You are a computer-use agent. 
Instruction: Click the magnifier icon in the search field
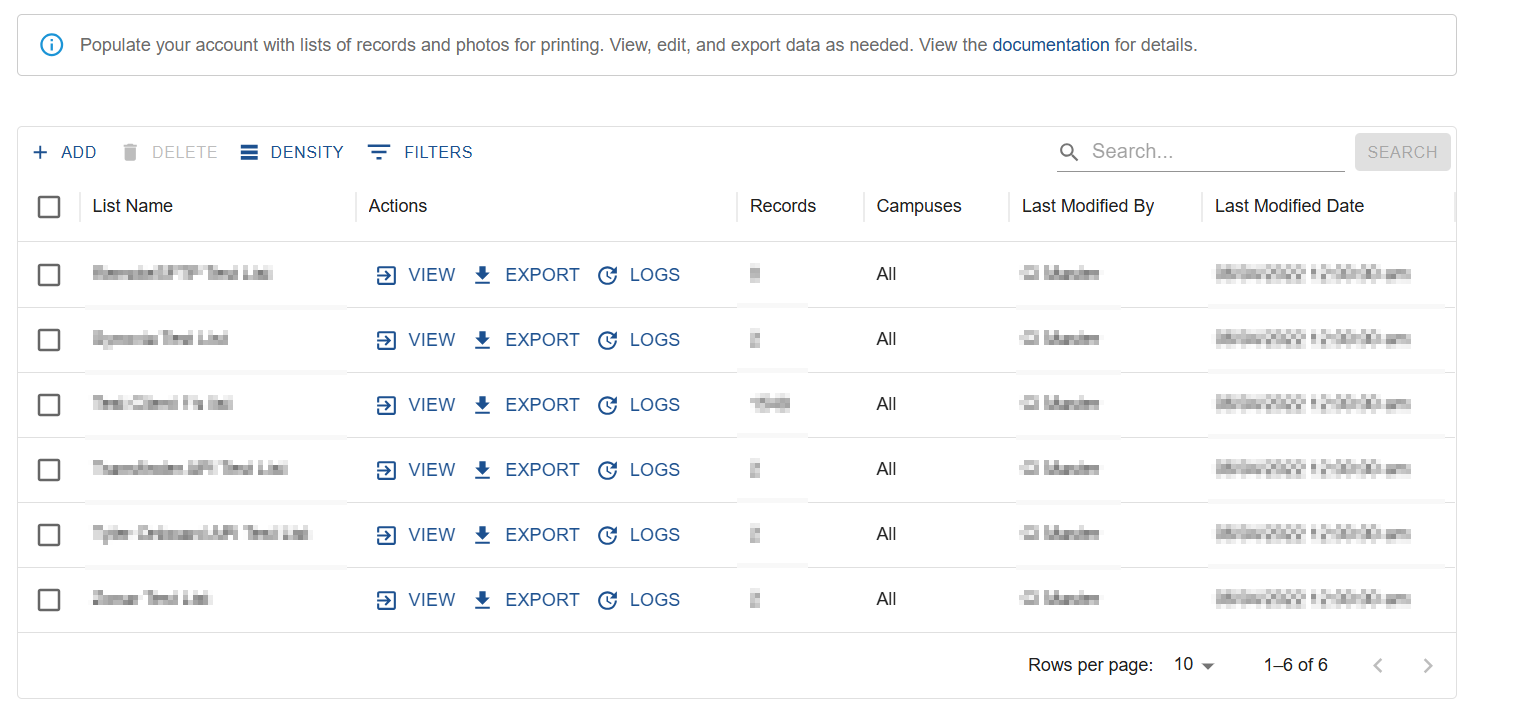(1069, 152)
